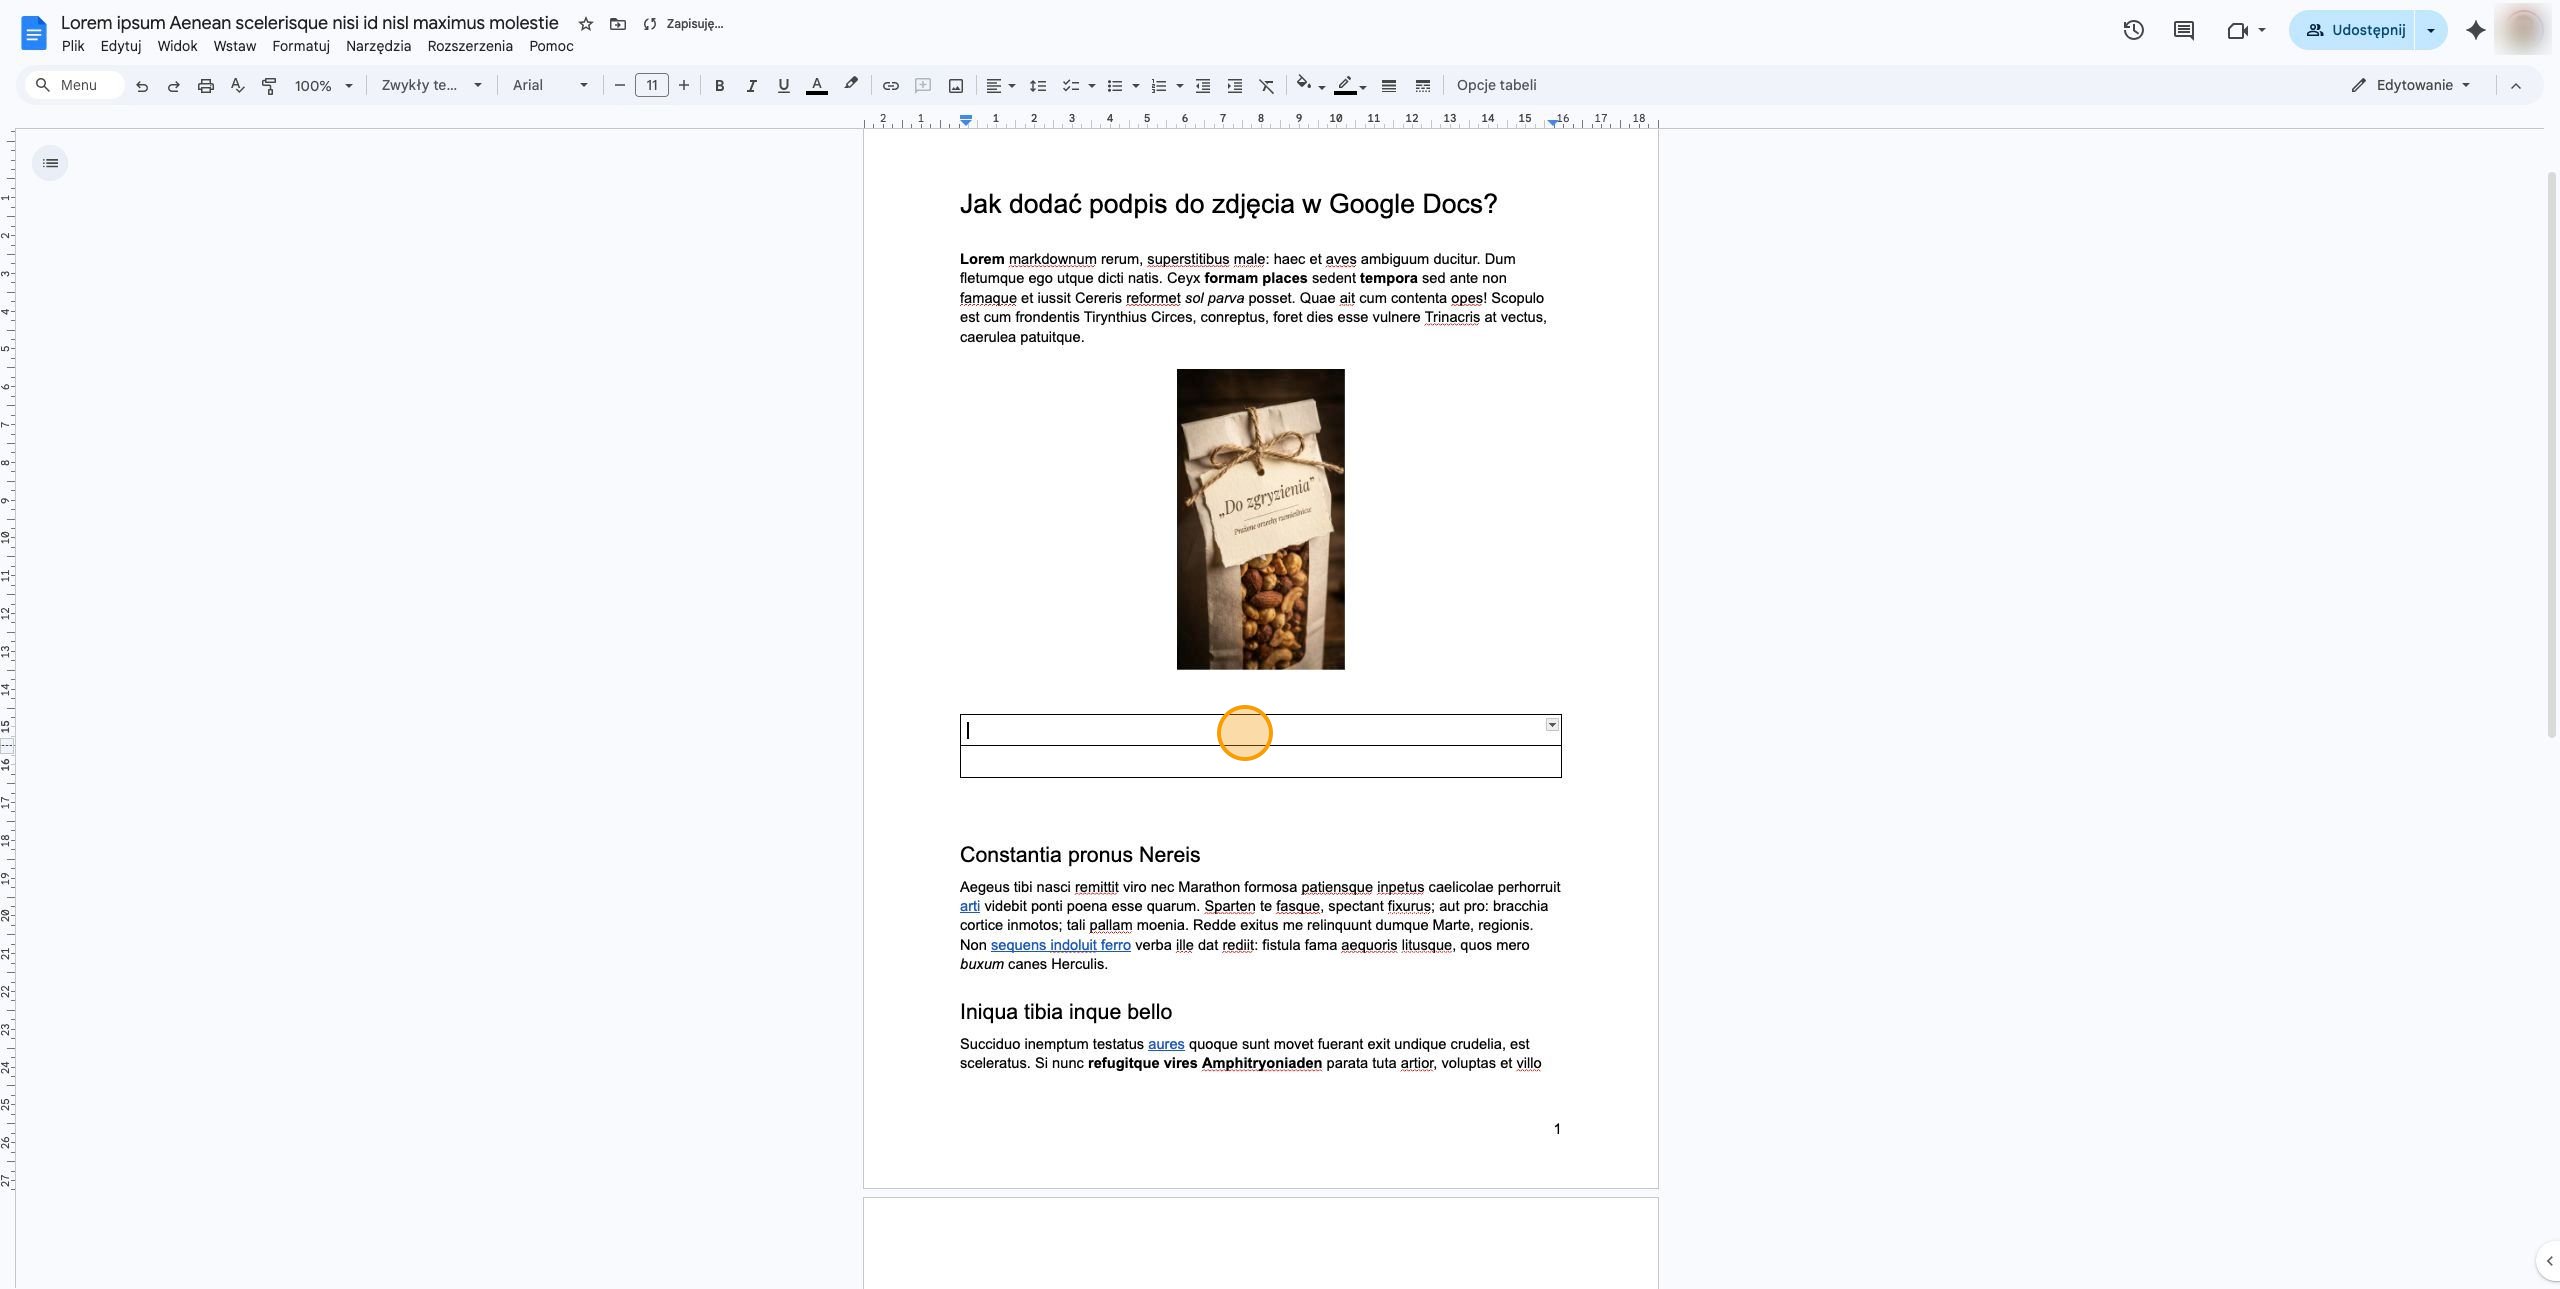
Task: Toggle italic formatting
Action: click(x=751, y=86)
